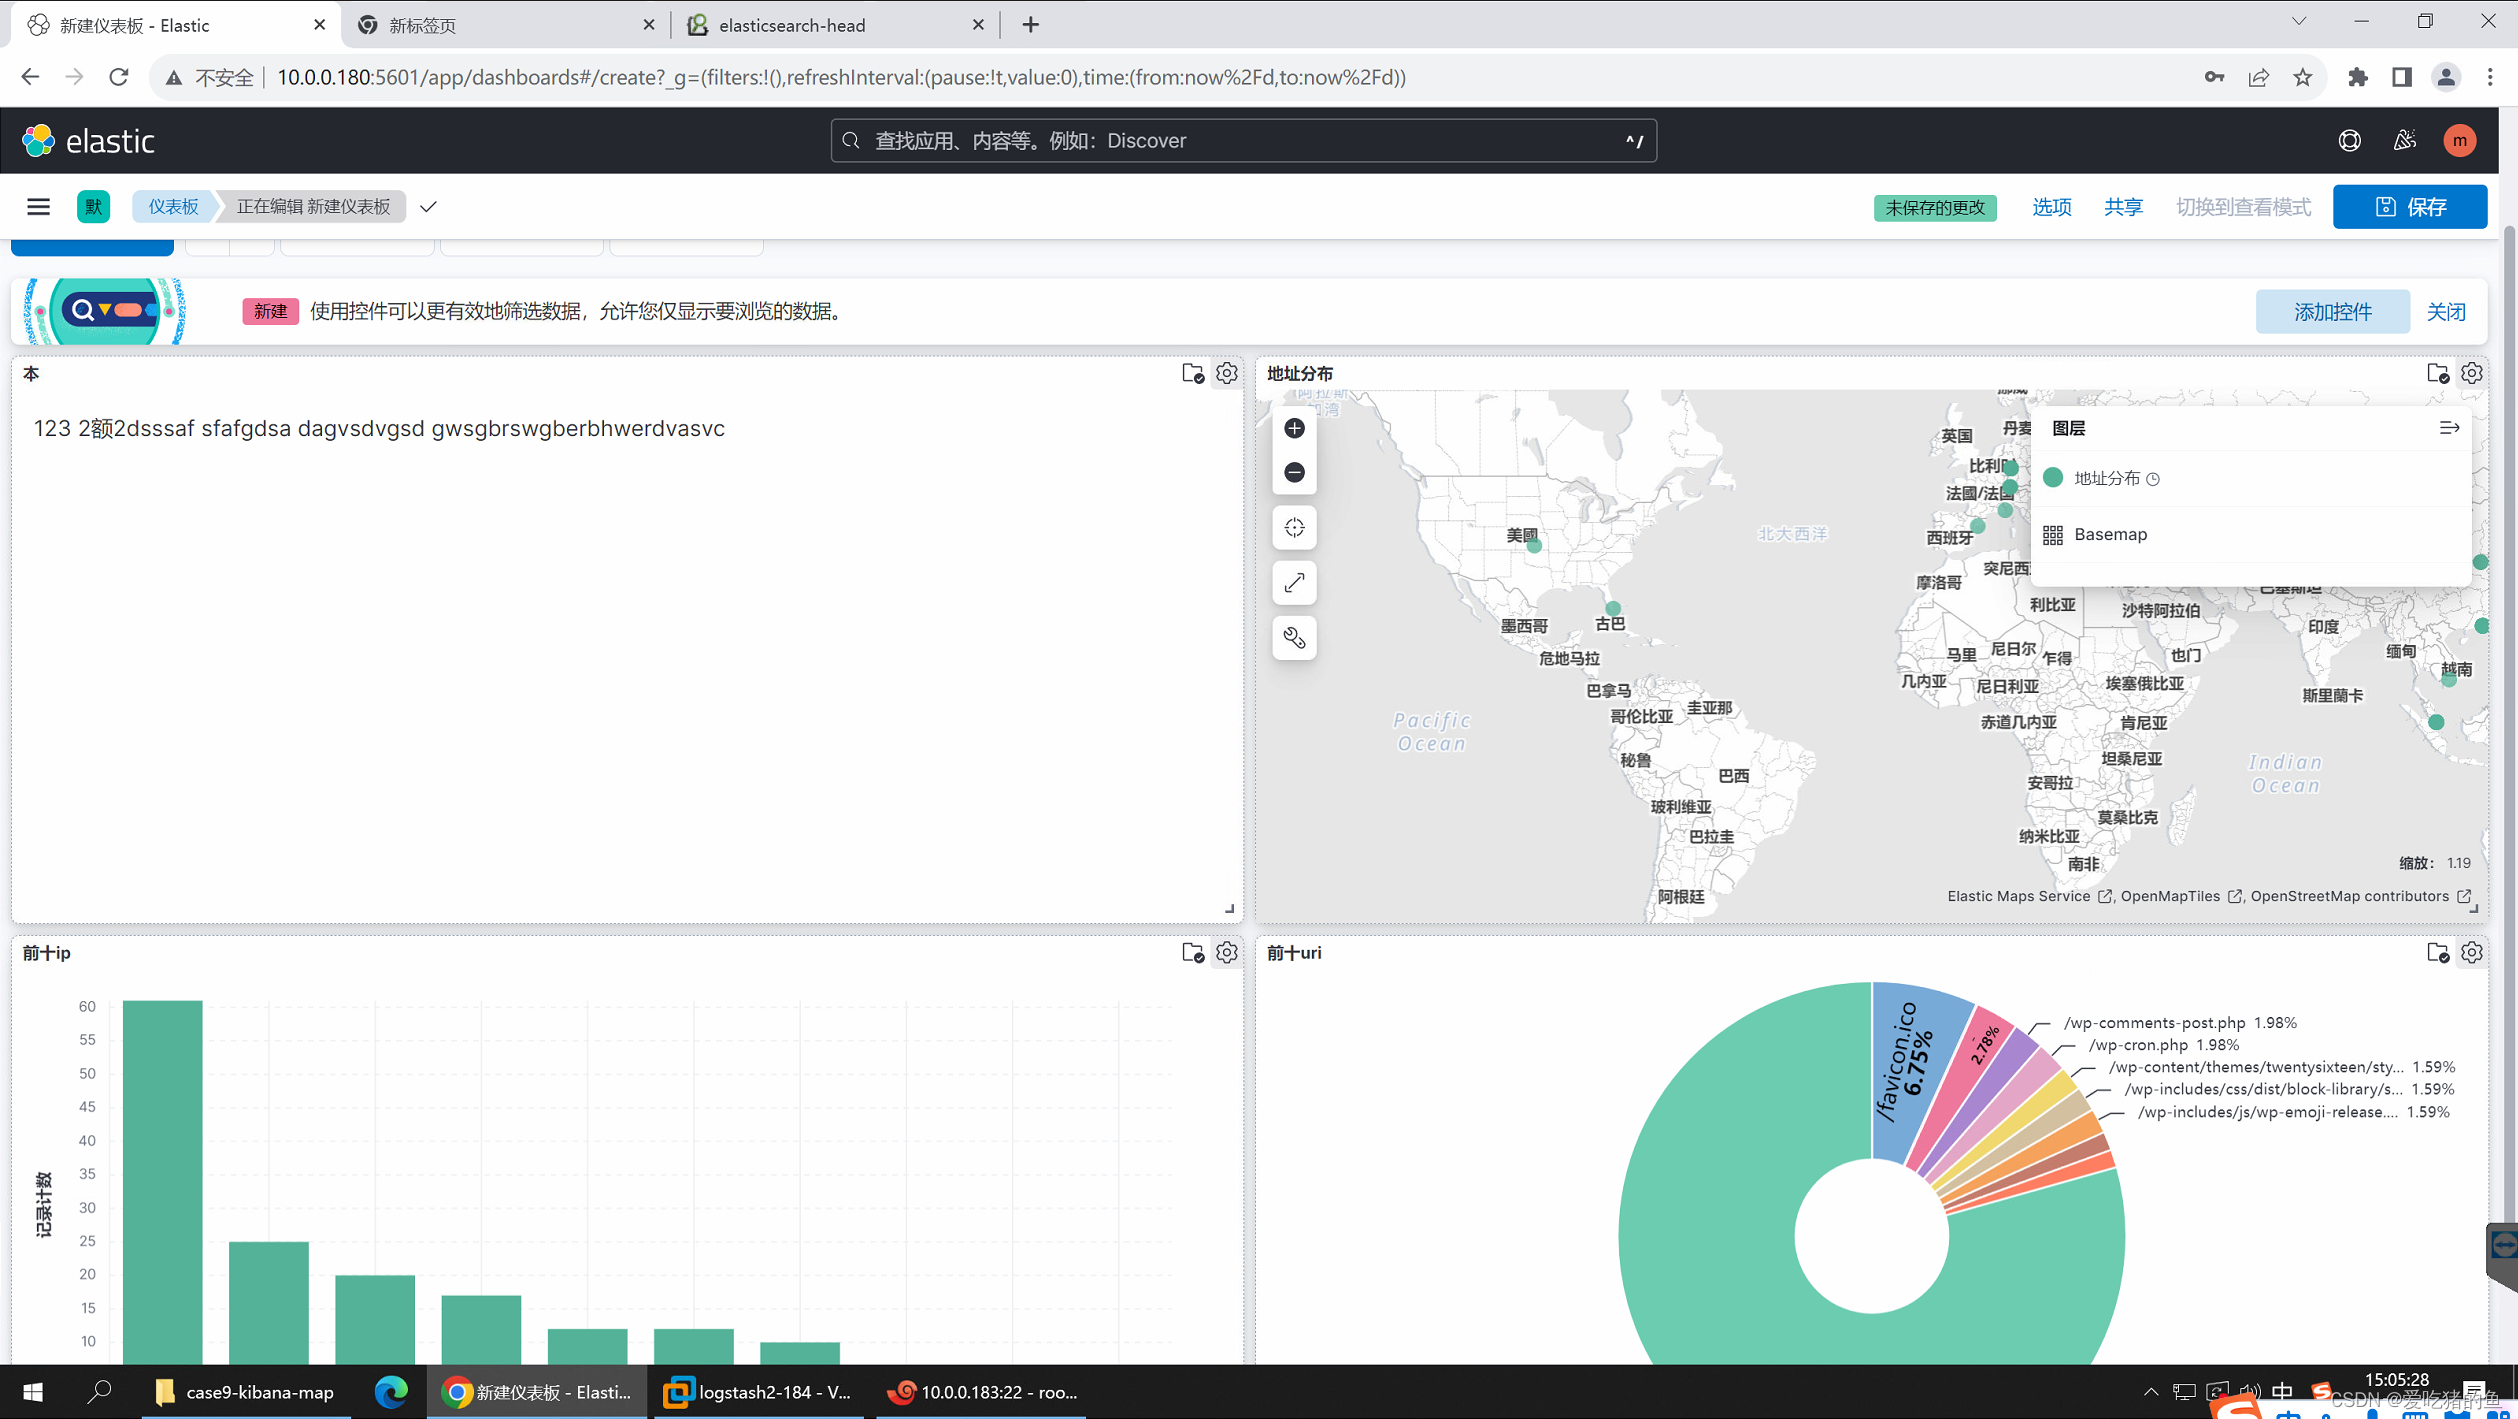Screen dimensions: 2518x1419
Task: Open library icon for text panel
Action: pyautogui.click(x=1192, y=373)
